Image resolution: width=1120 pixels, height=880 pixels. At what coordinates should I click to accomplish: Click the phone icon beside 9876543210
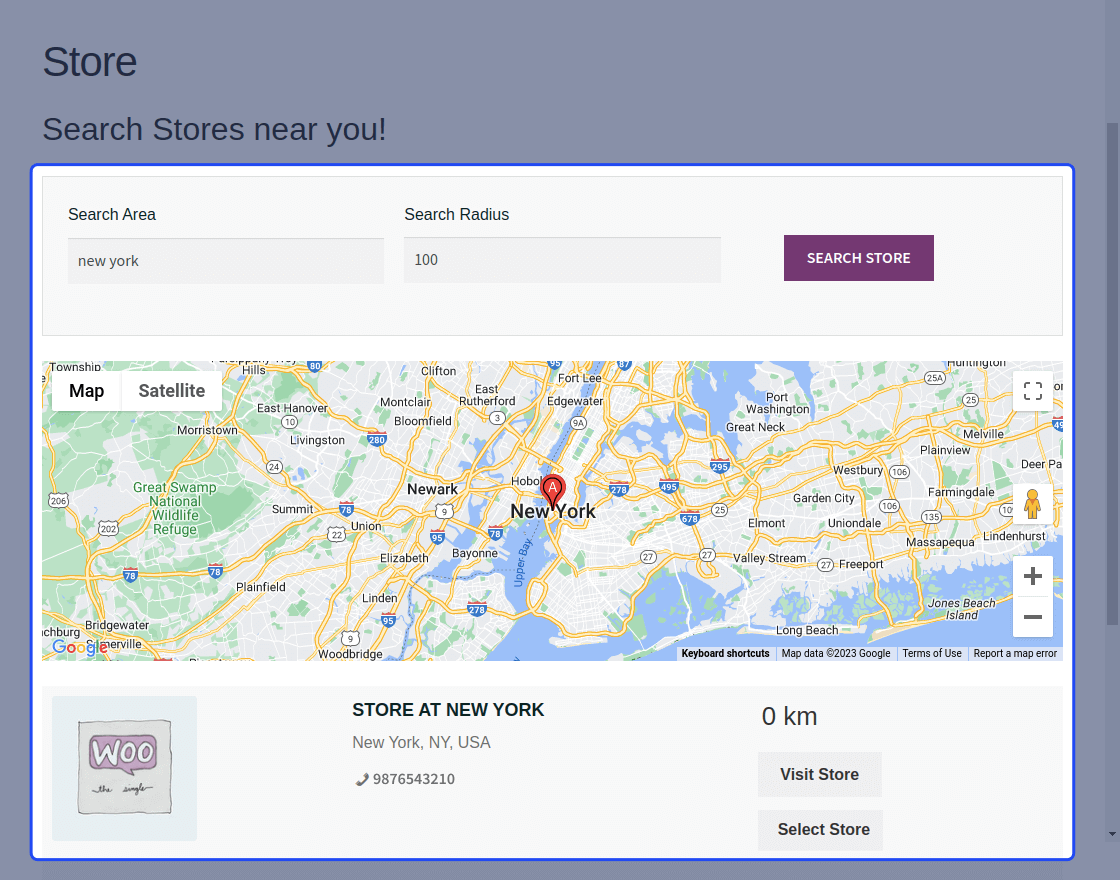360,778
